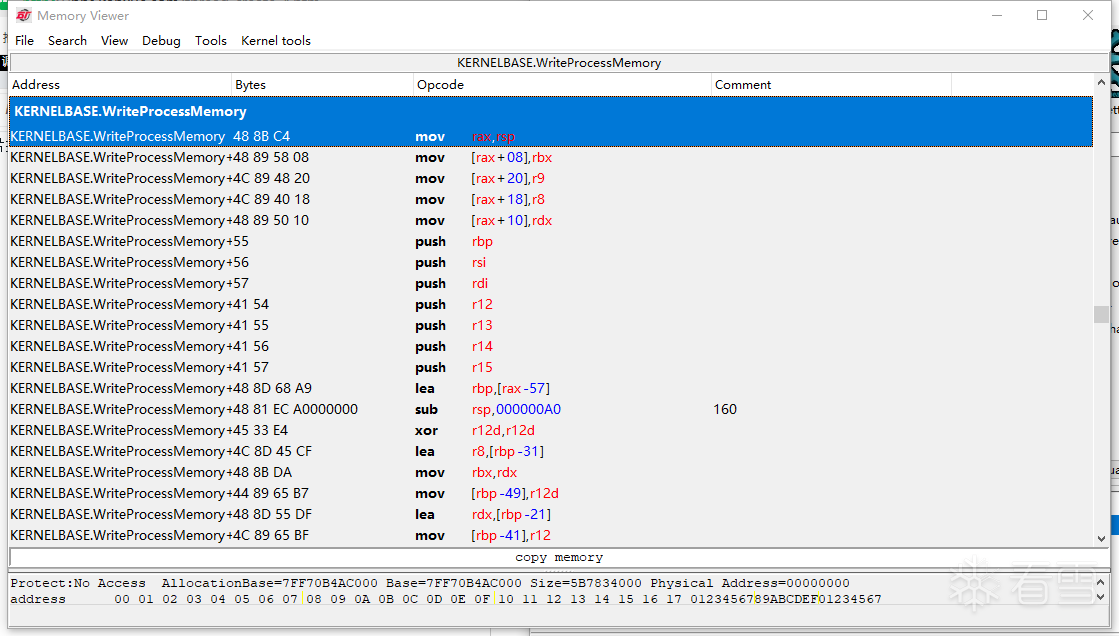This screenshot has width=1119, height=636.
Task: Select the xor r12d,r12d row
Action: (x=551, y=430)
